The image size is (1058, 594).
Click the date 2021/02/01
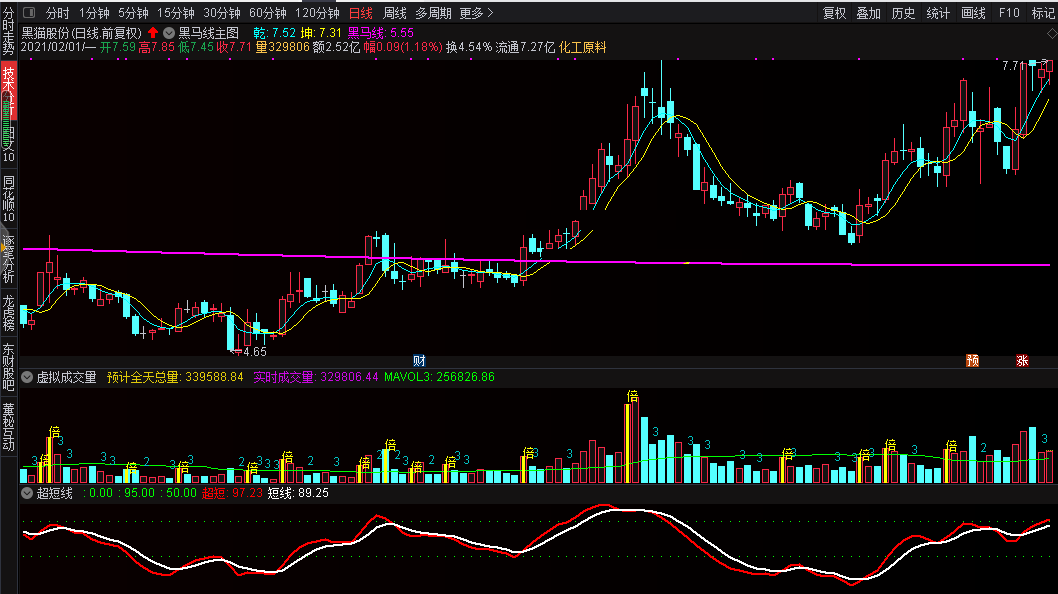tap(51, 47)
